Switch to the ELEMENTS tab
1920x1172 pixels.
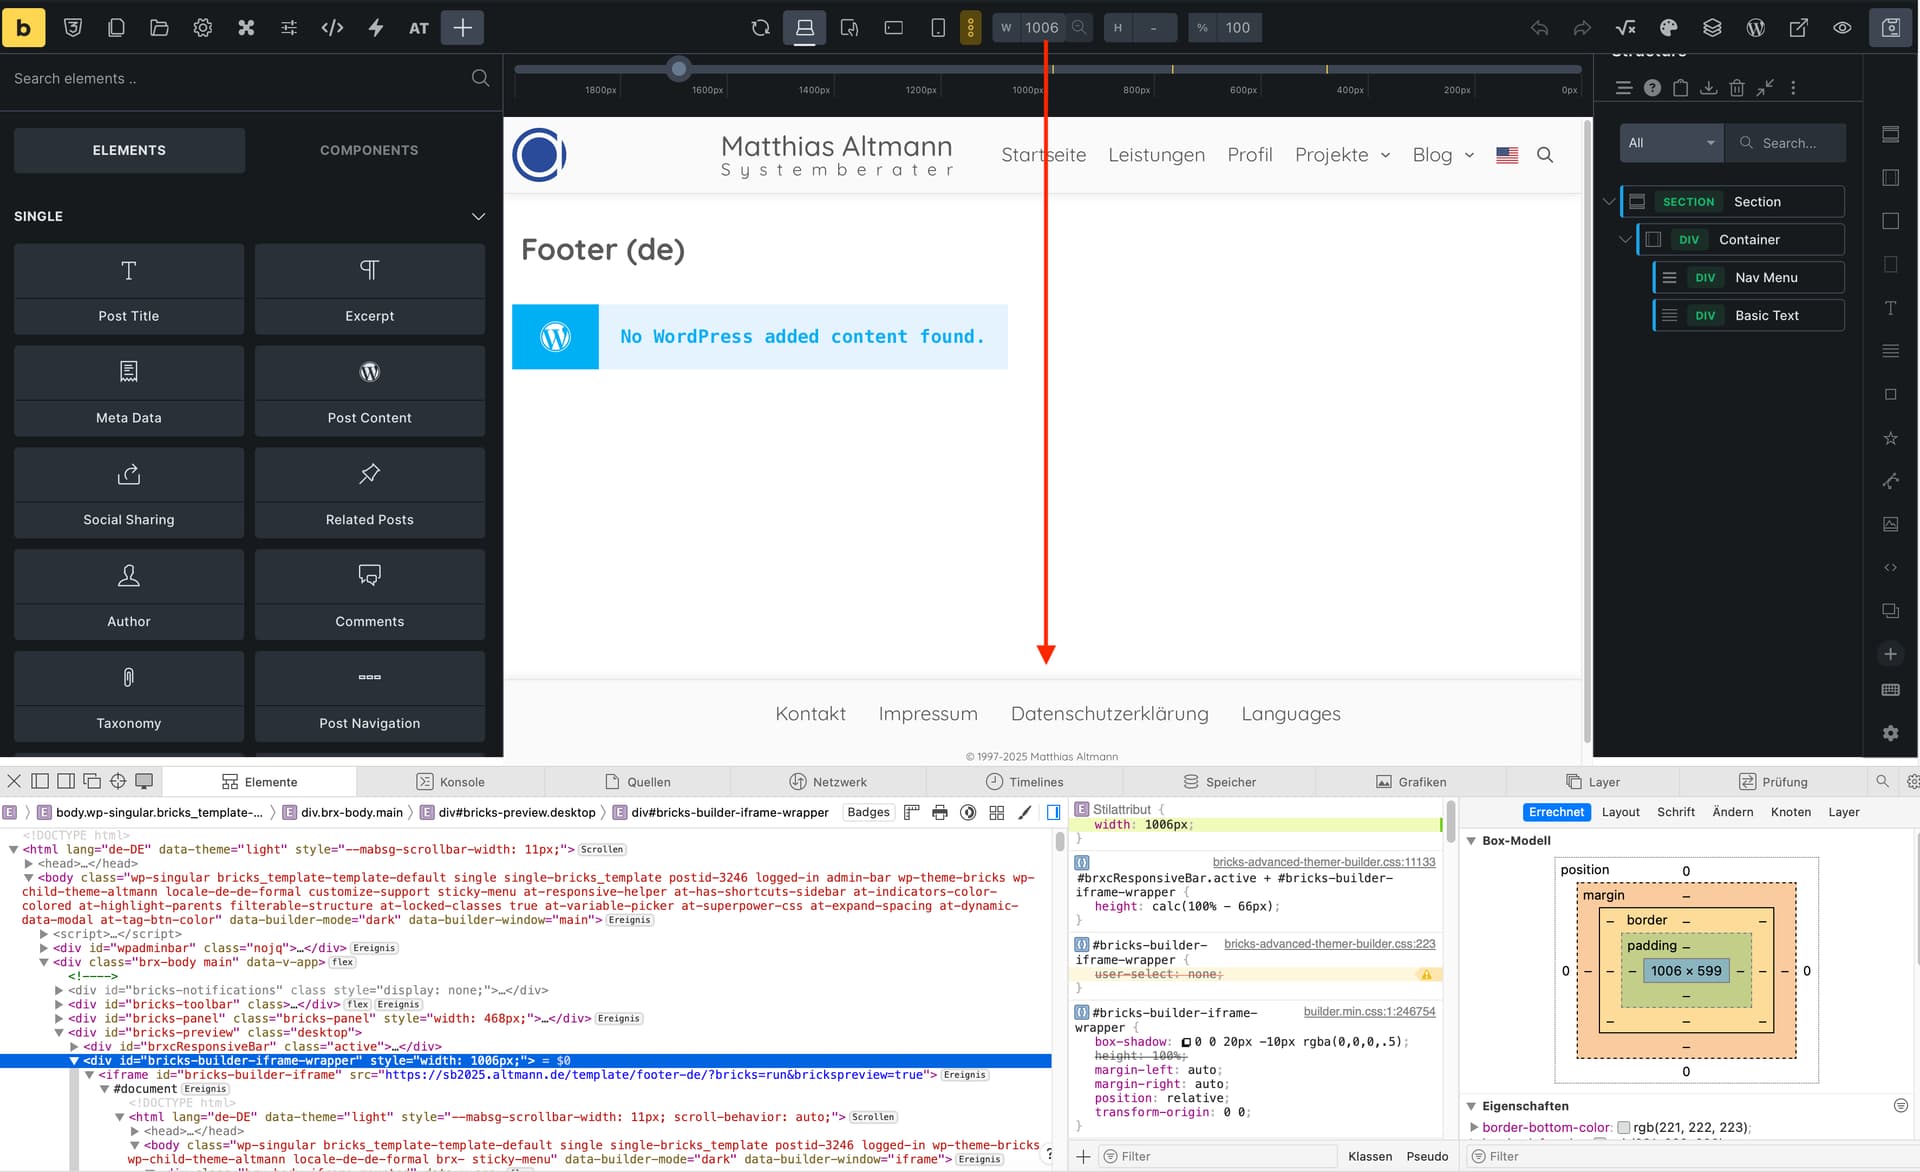pyautogui.click(x=129, y=150)
